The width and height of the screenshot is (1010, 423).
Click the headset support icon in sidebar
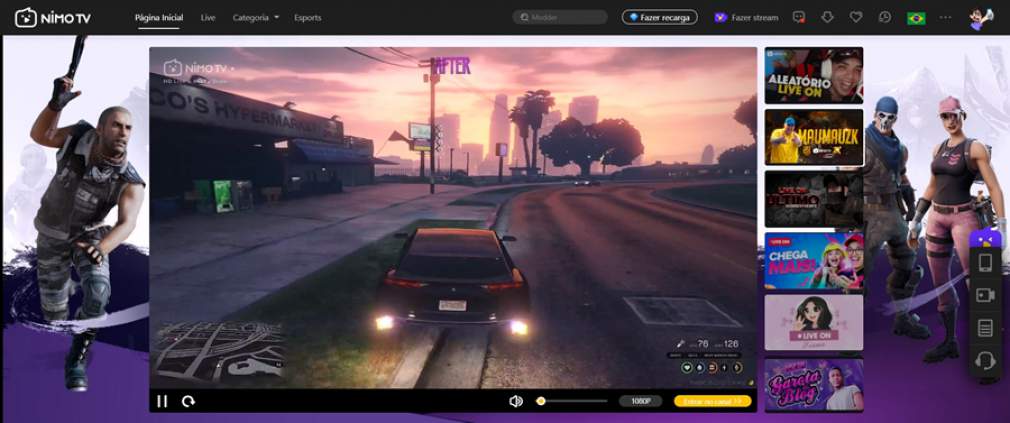(x=985, y=360)
